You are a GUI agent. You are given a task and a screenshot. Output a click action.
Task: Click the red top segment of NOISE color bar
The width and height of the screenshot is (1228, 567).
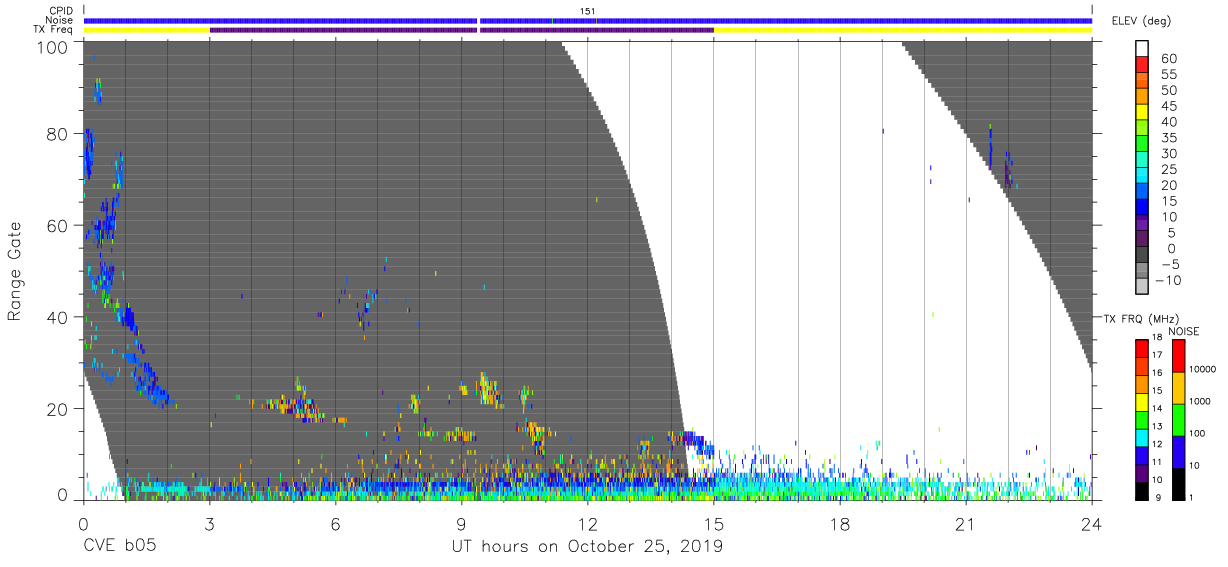coord(1178,356)
